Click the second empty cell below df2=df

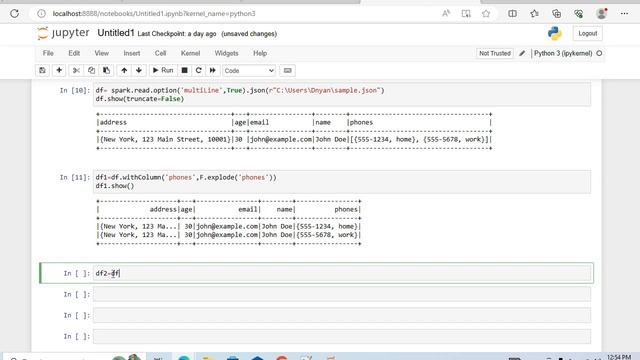pos(342,316)
